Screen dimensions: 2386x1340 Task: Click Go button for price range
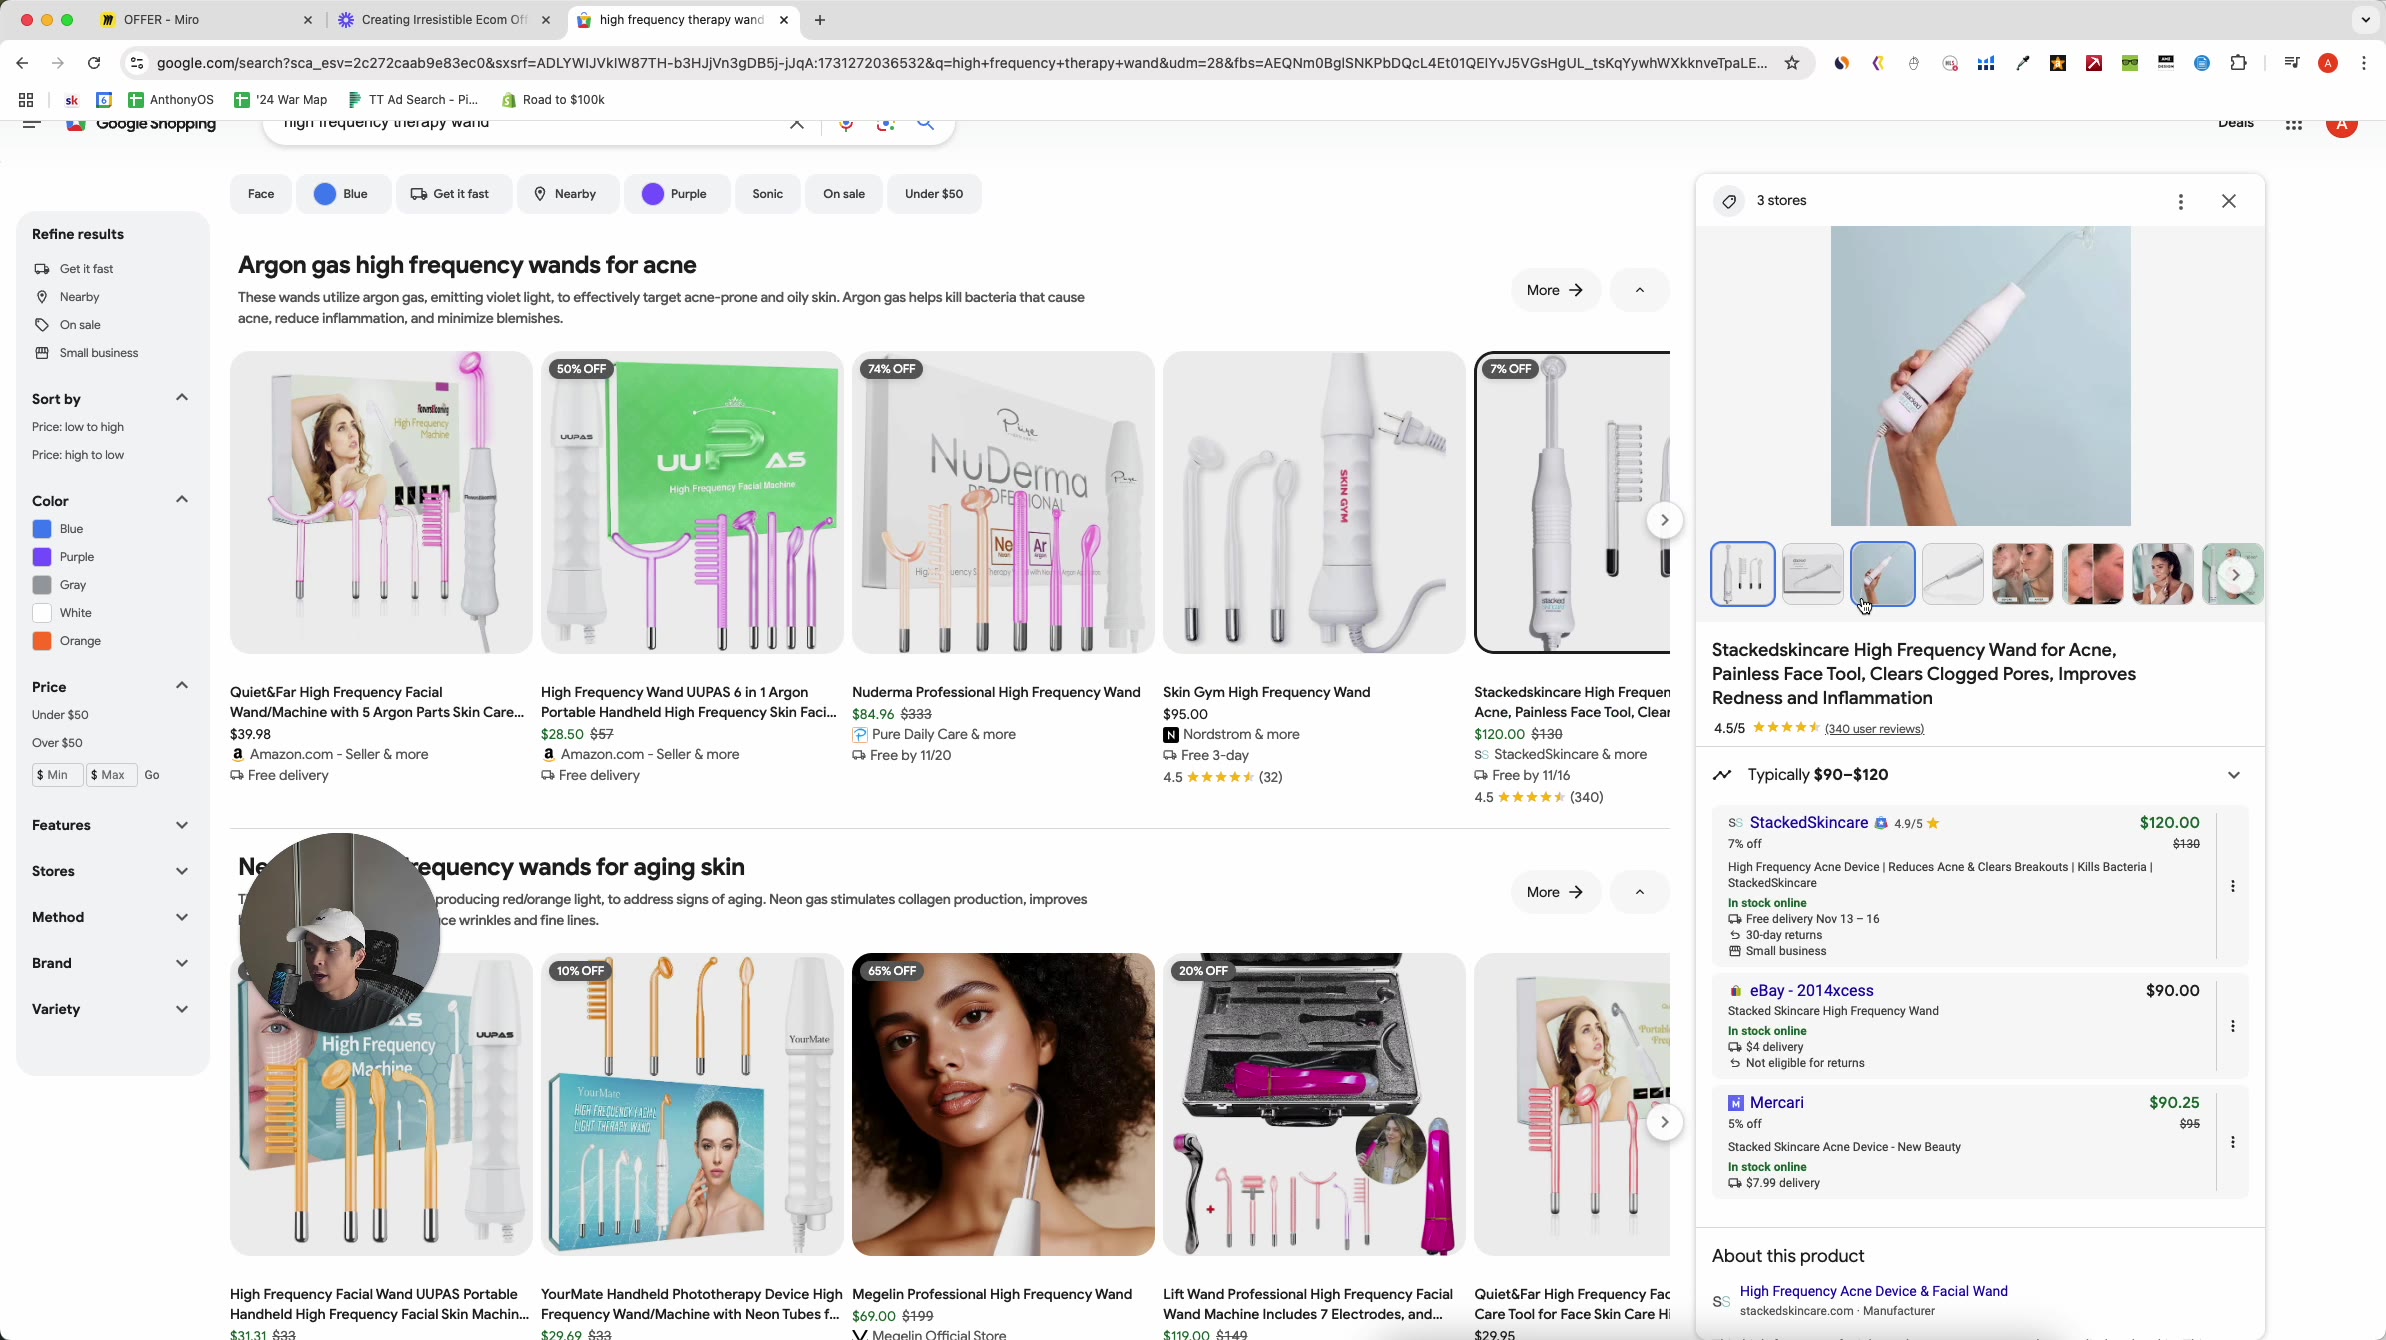[x=152, y=776]
